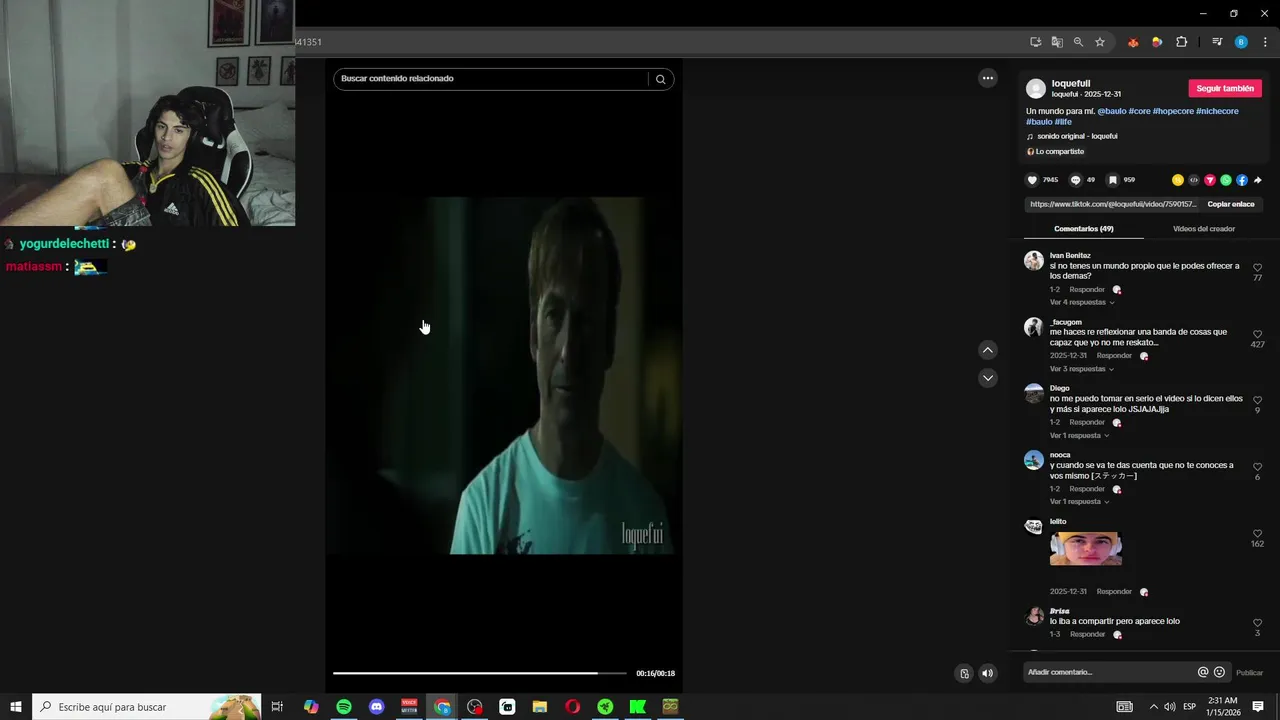Click the pink send-to-friends icon
This screenshot has width=1280, height=720.
pos(1210,180)
